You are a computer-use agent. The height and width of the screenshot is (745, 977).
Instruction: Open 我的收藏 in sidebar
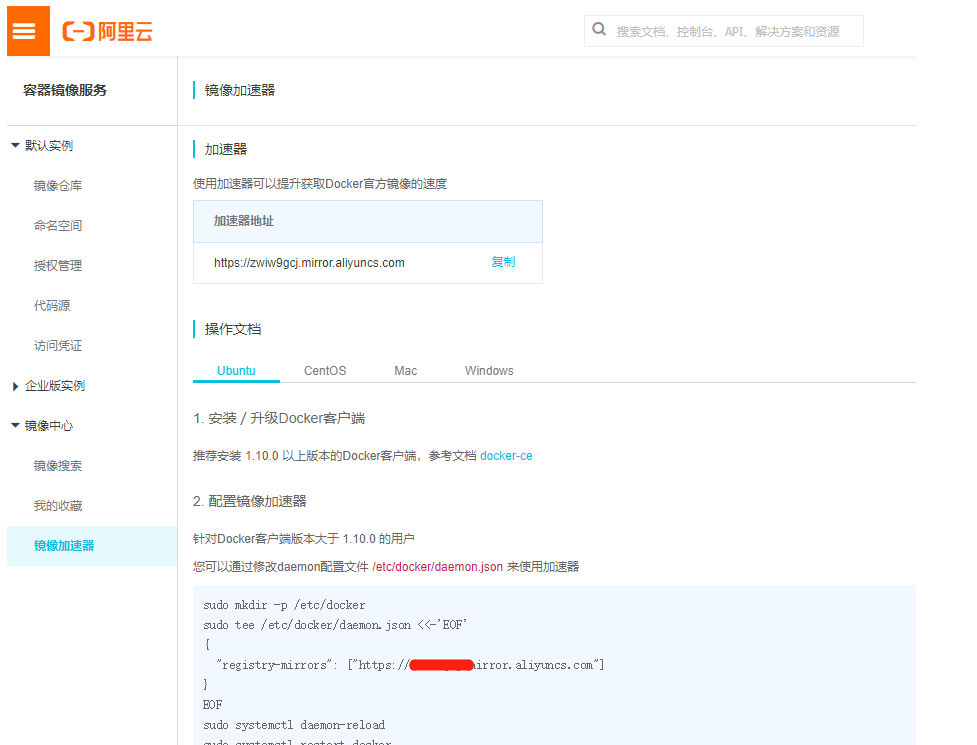tap(58, 506)
